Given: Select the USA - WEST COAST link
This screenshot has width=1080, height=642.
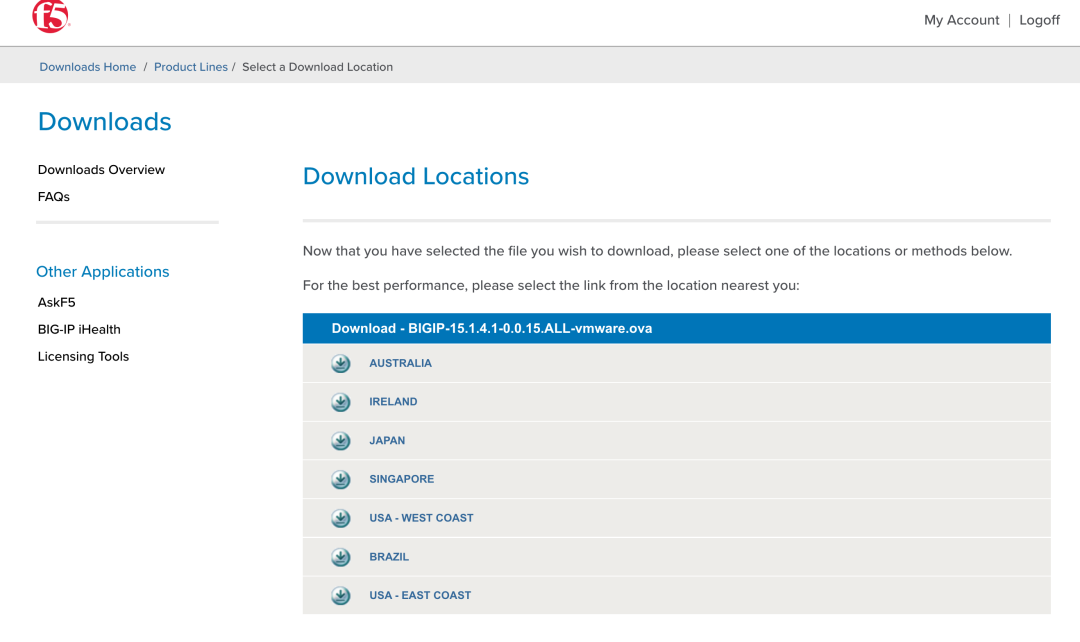Looking at the screenshot, I should point(422,518).
